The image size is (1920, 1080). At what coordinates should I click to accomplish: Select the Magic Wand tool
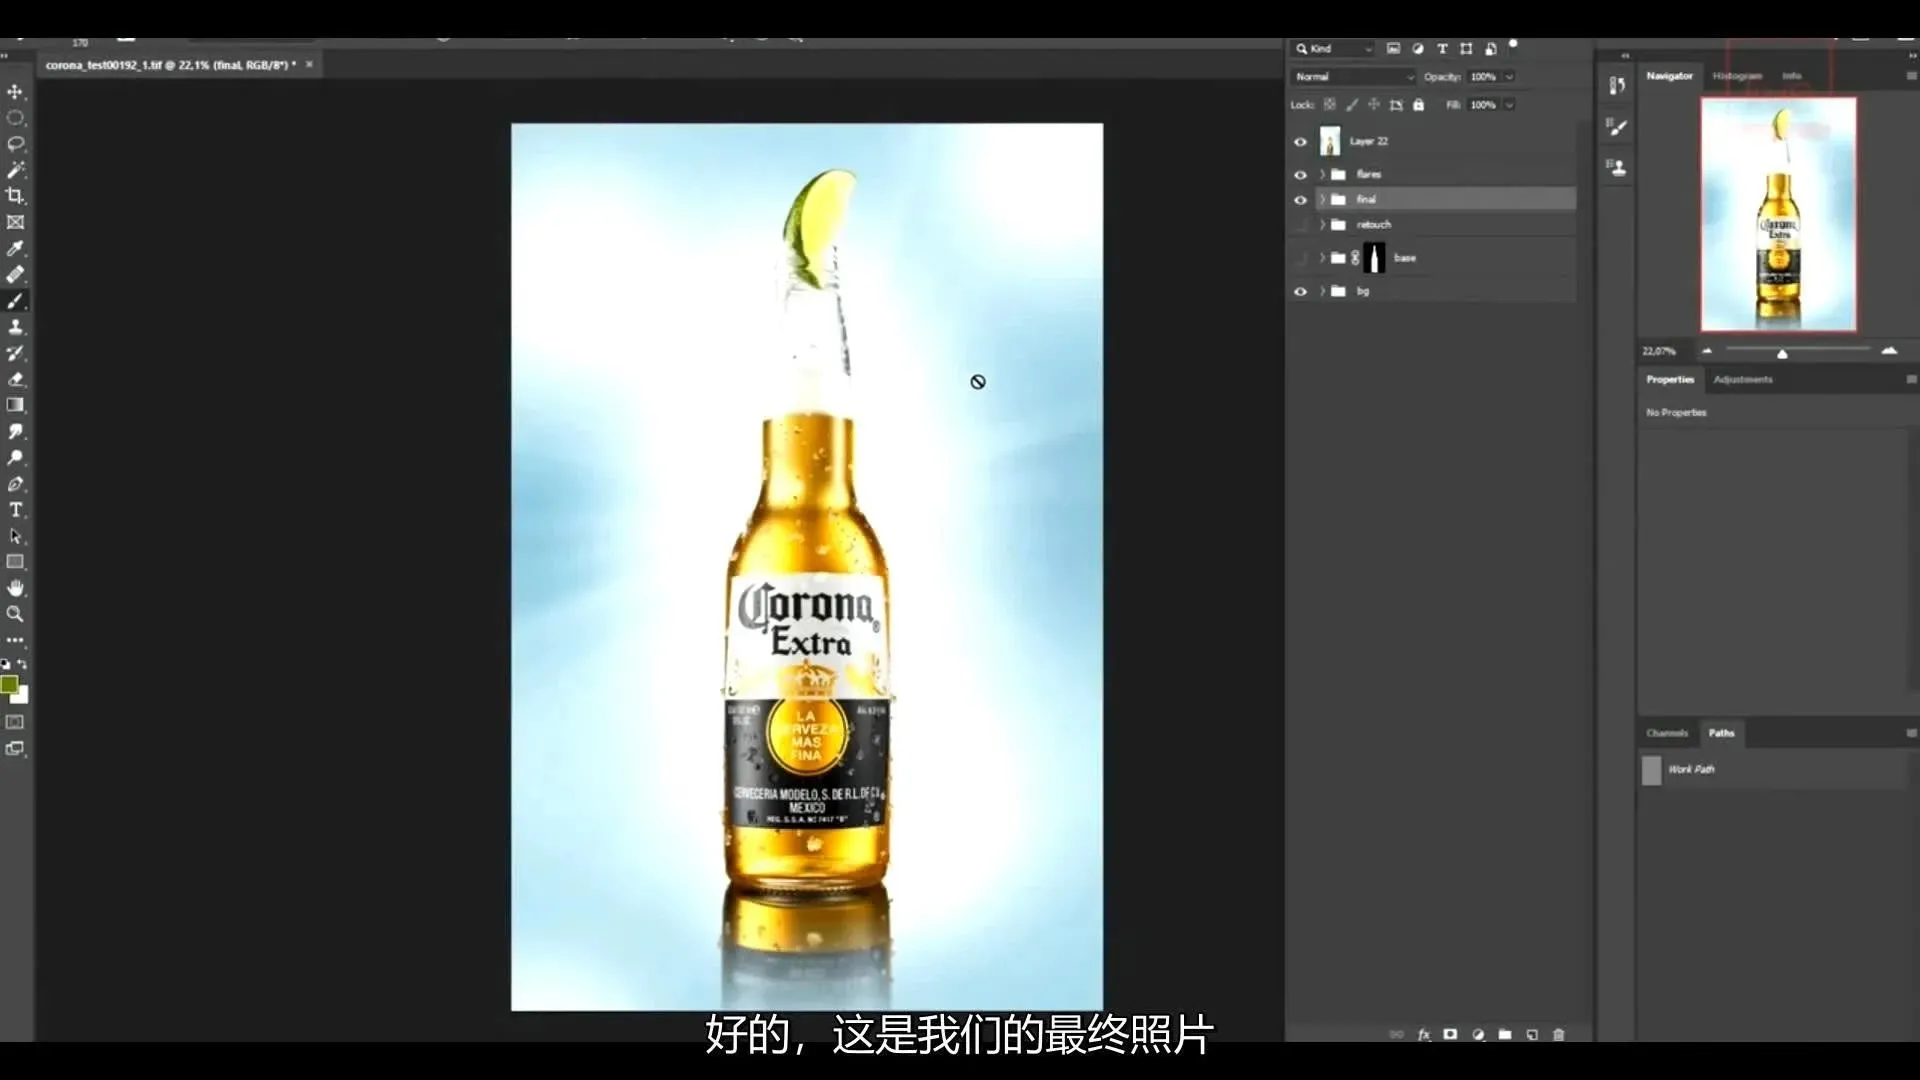[15, 170]
